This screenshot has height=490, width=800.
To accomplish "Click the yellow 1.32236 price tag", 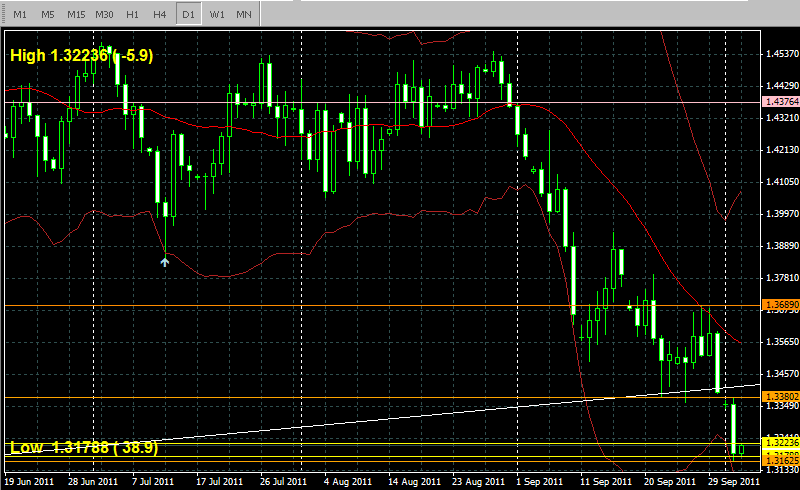I will coord(779,441).
